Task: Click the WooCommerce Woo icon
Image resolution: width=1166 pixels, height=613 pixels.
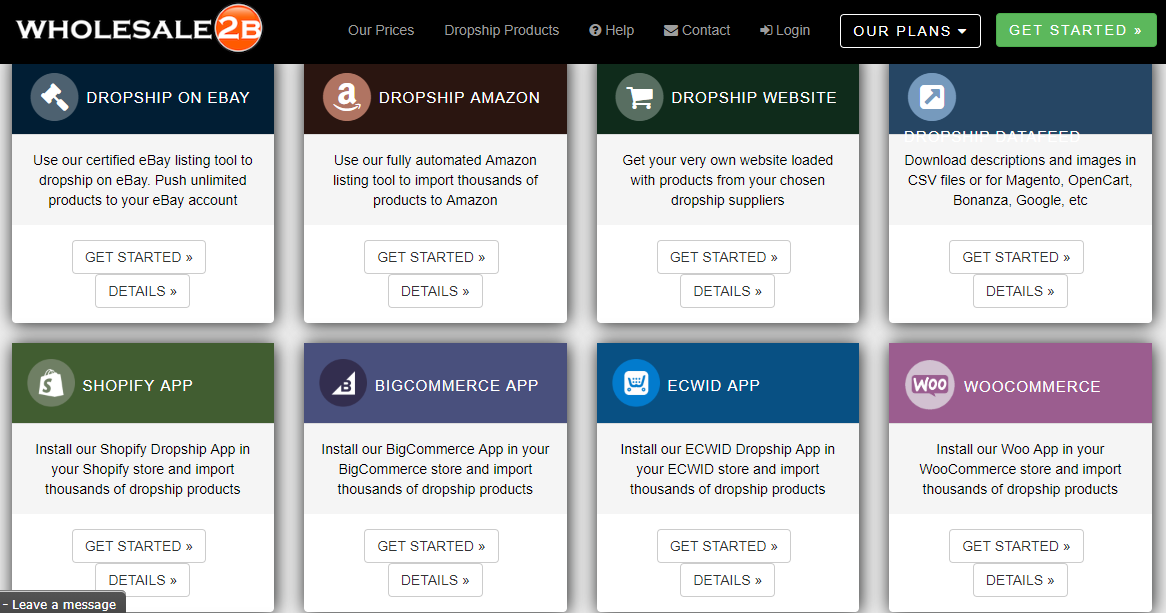Action: [930, 385]
